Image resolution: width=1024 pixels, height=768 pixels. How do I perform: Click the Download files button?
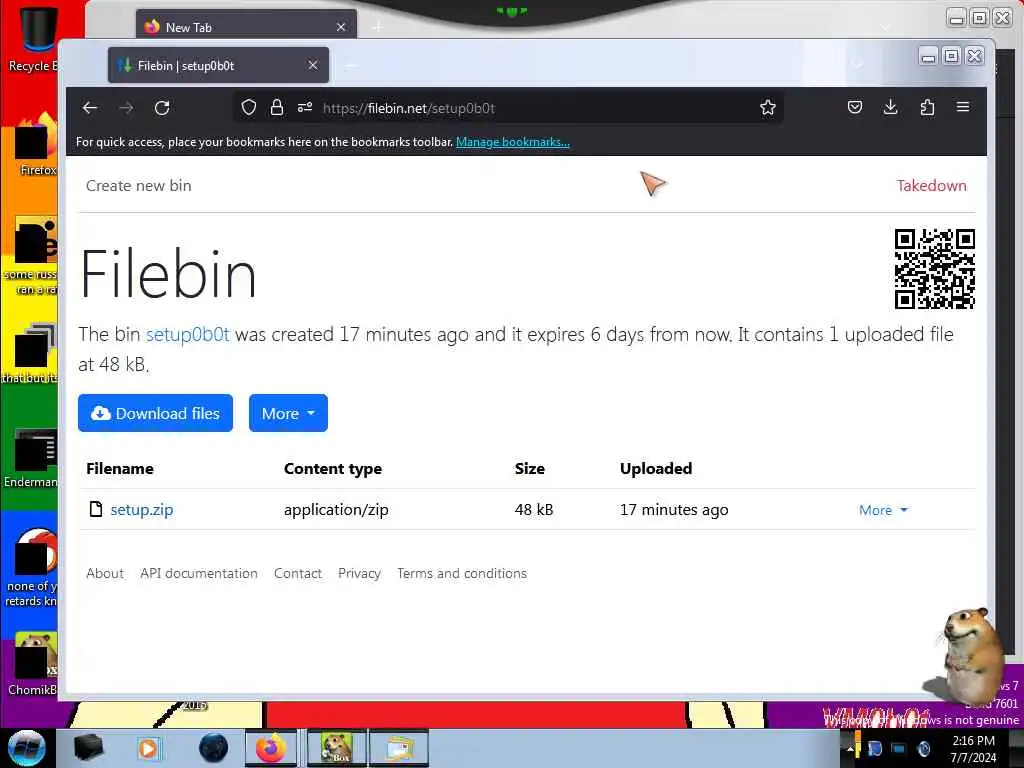click(155, 413)
